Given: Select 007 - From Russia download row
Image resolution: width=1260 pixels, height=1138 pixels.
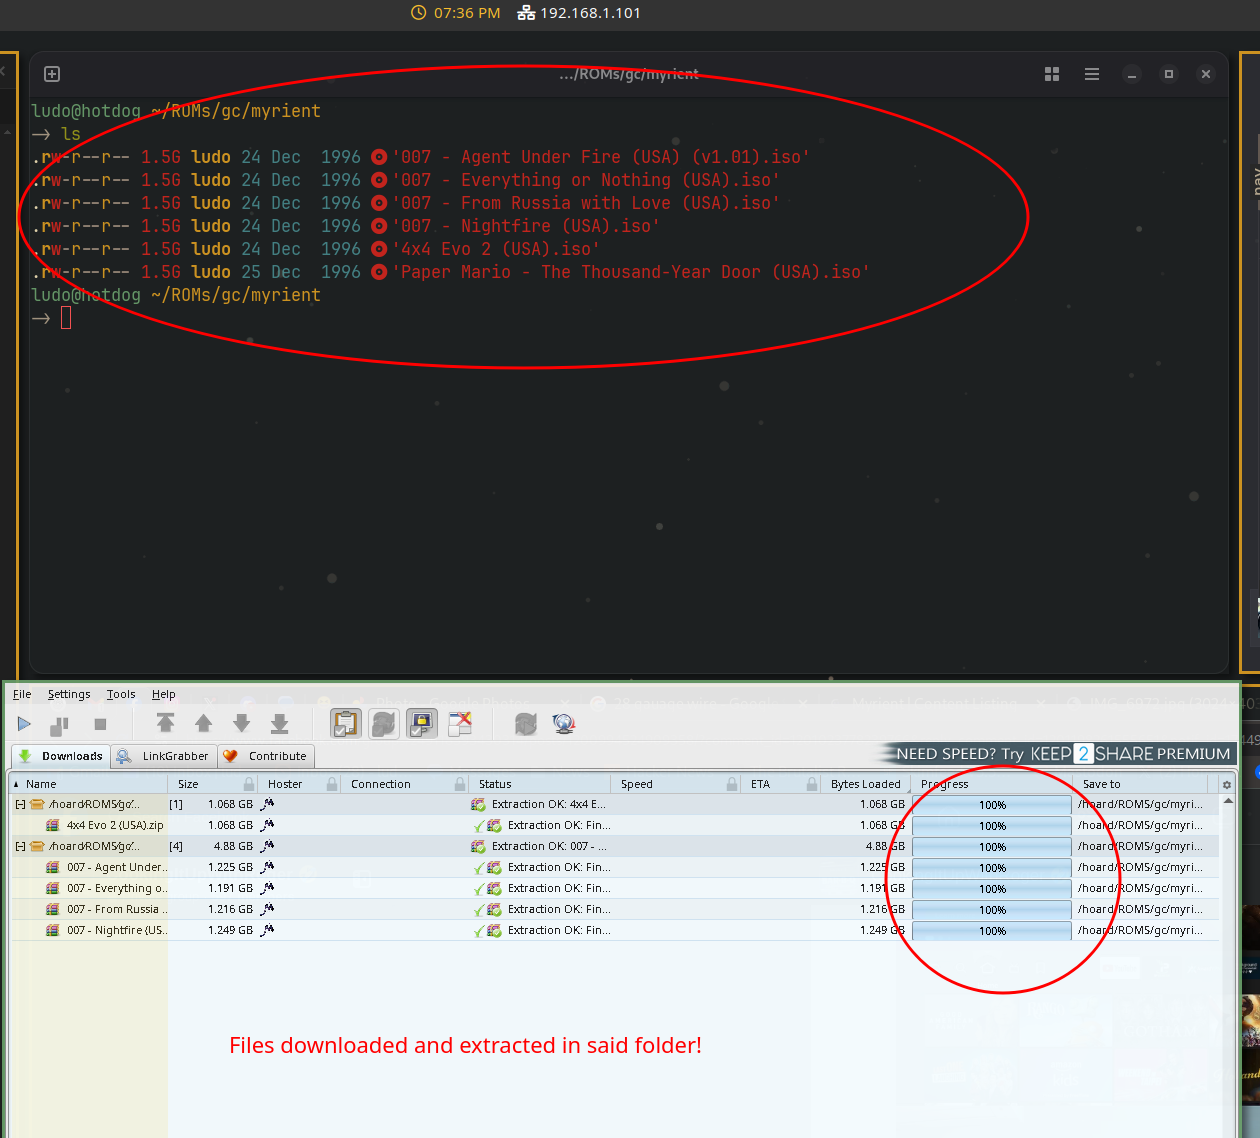Looking at the screenshot, I should (x=615, y=909).
